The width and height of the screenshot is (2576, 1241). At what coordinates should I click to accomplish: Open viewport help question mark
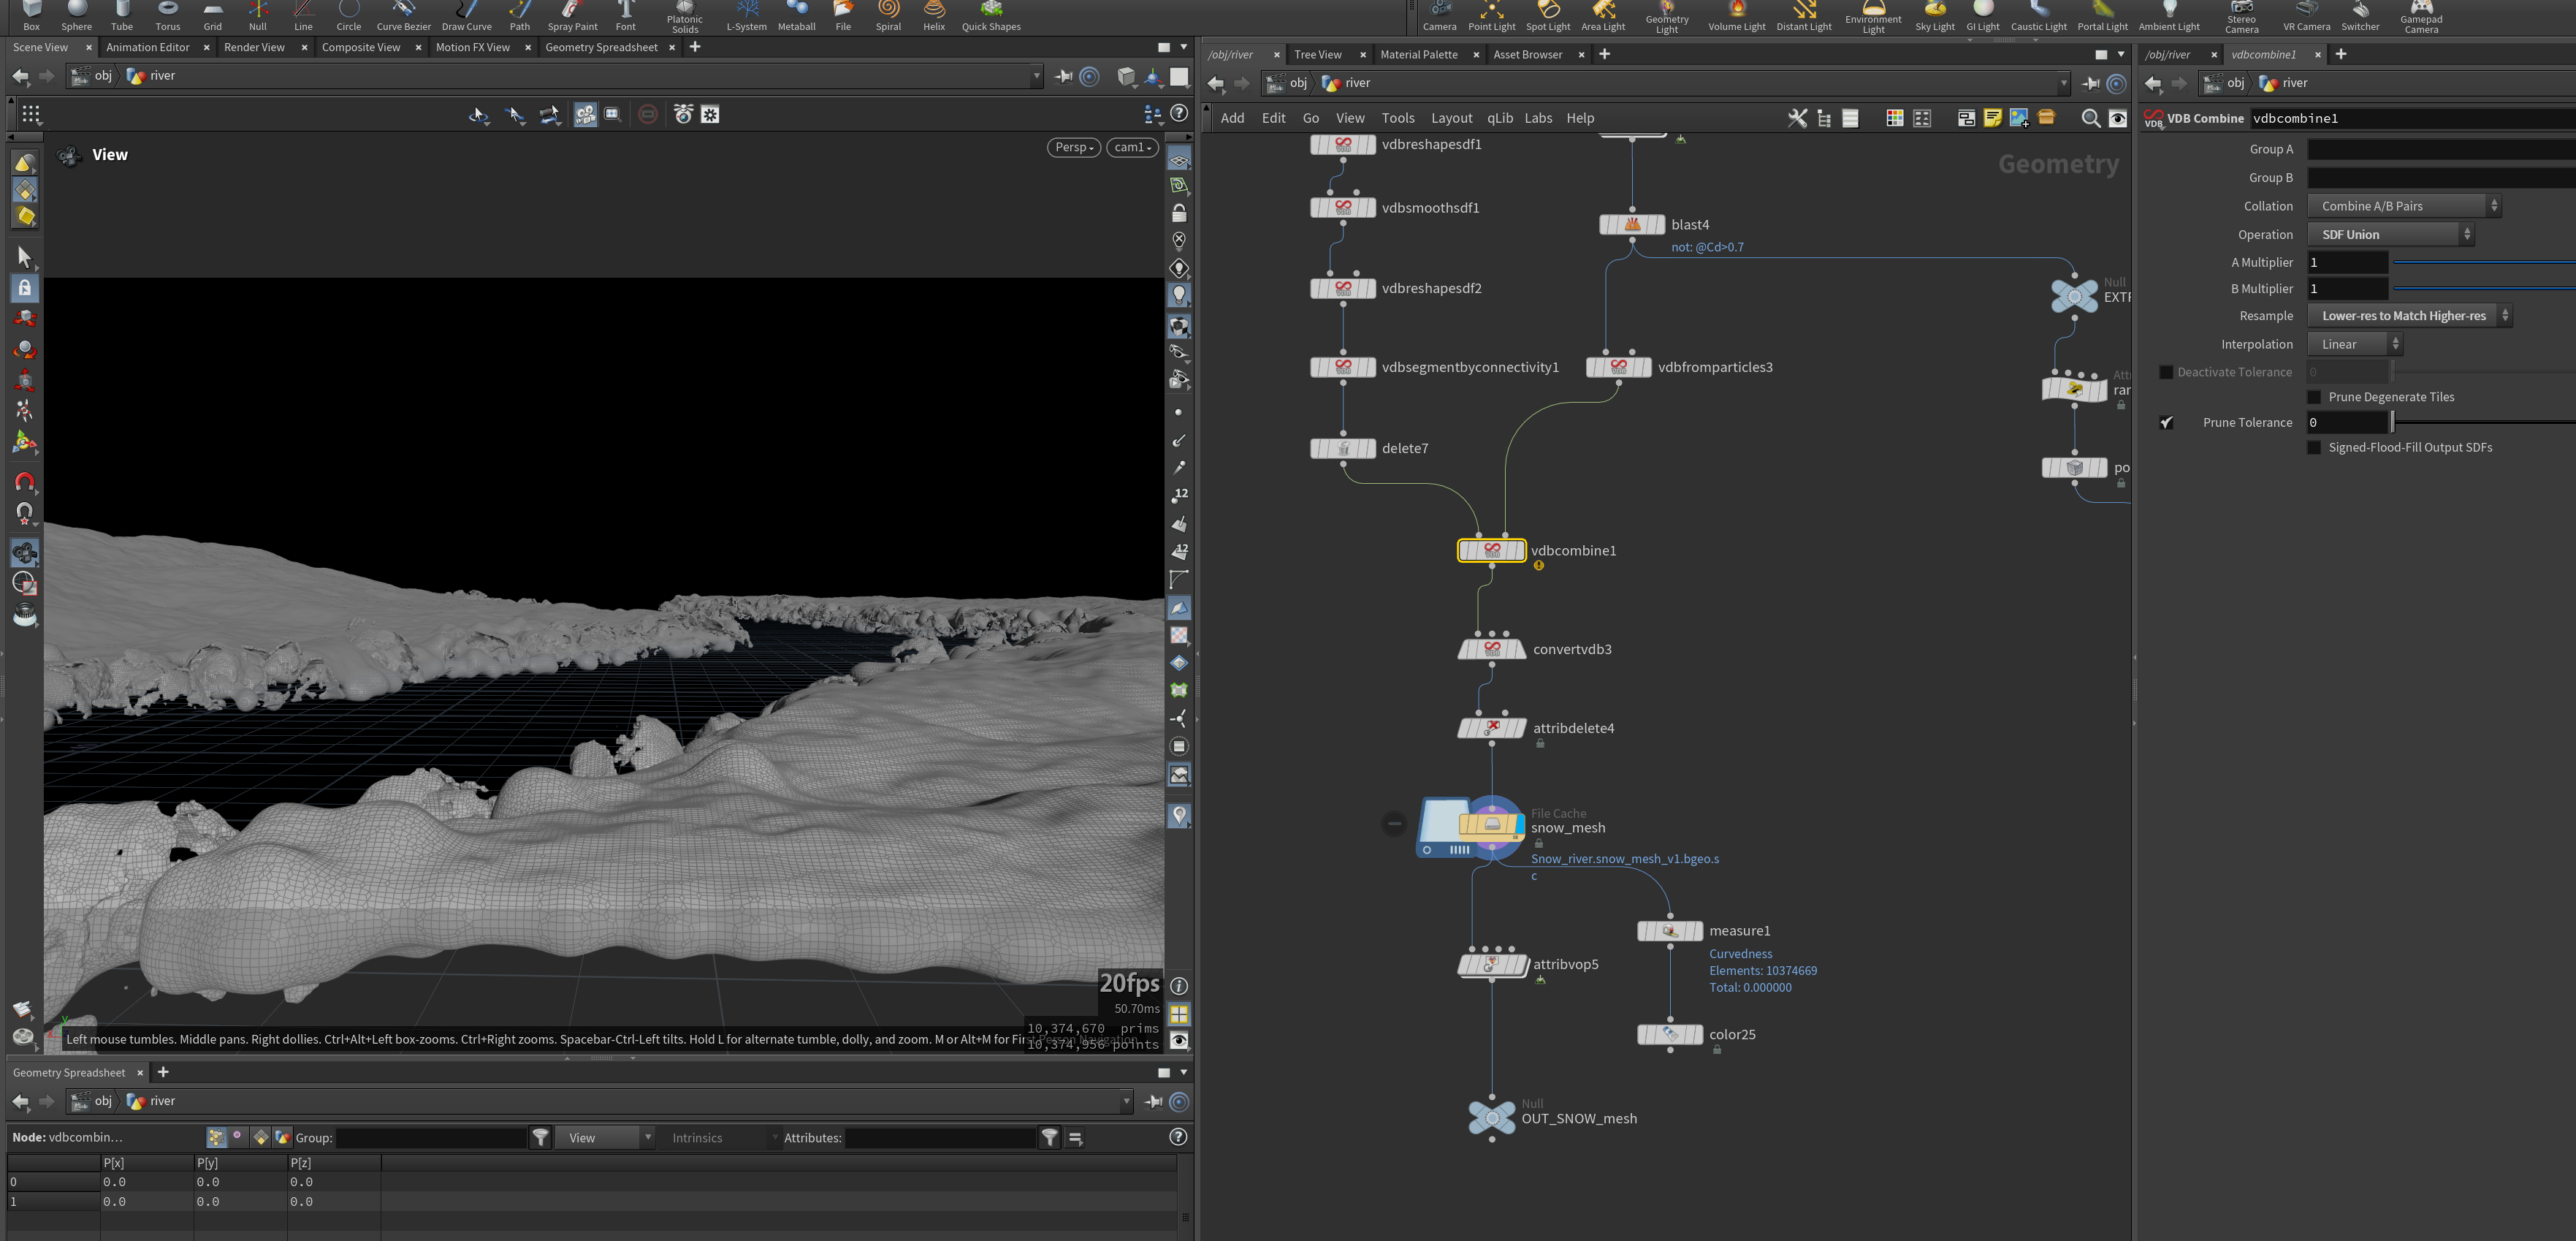tap(1179, 114)
